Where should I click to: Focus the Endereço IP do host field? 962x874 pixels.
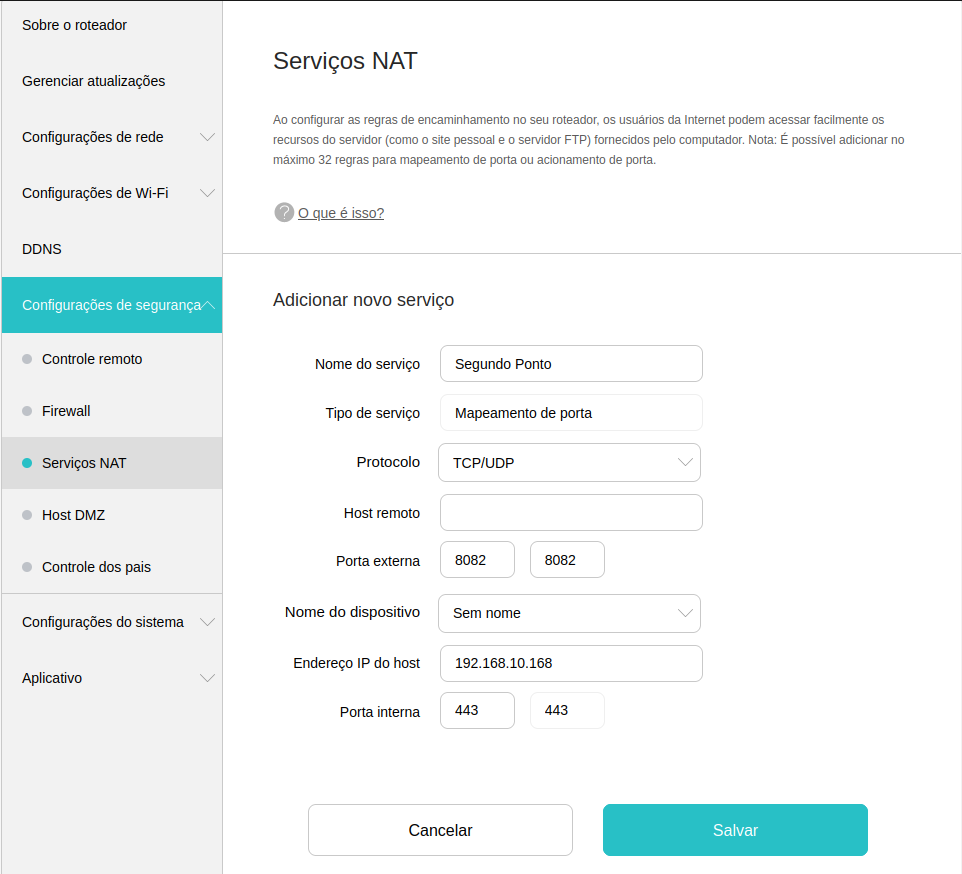coord(571,663)
